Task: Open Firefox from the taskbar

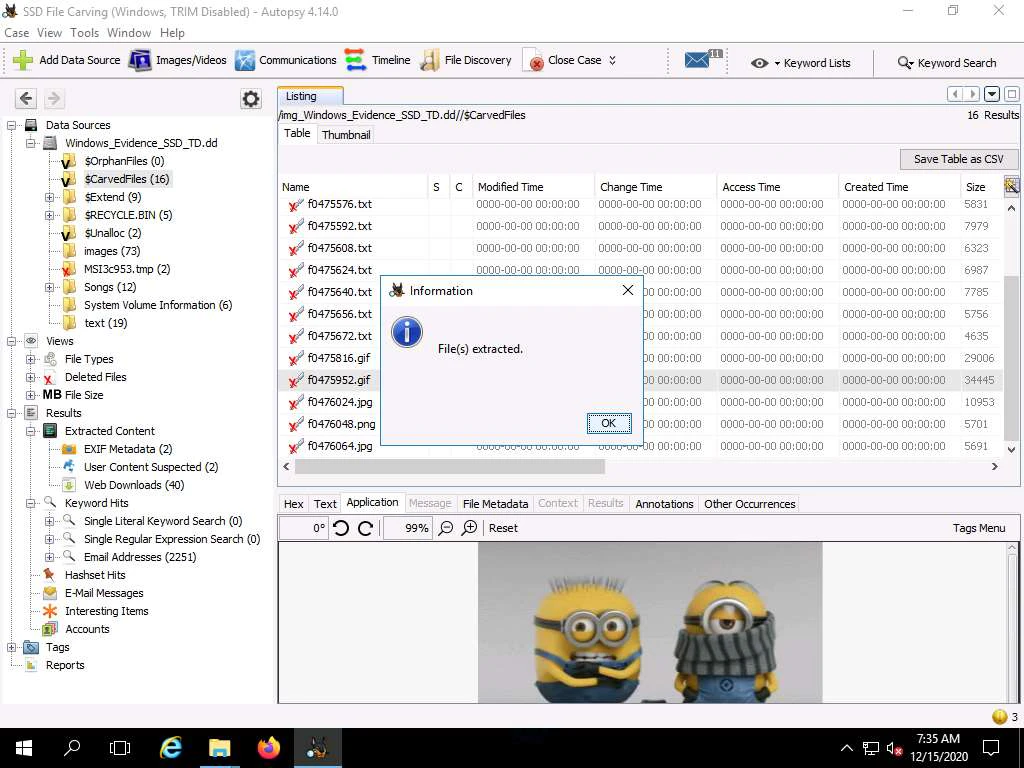Action: (x=268, y=748)
